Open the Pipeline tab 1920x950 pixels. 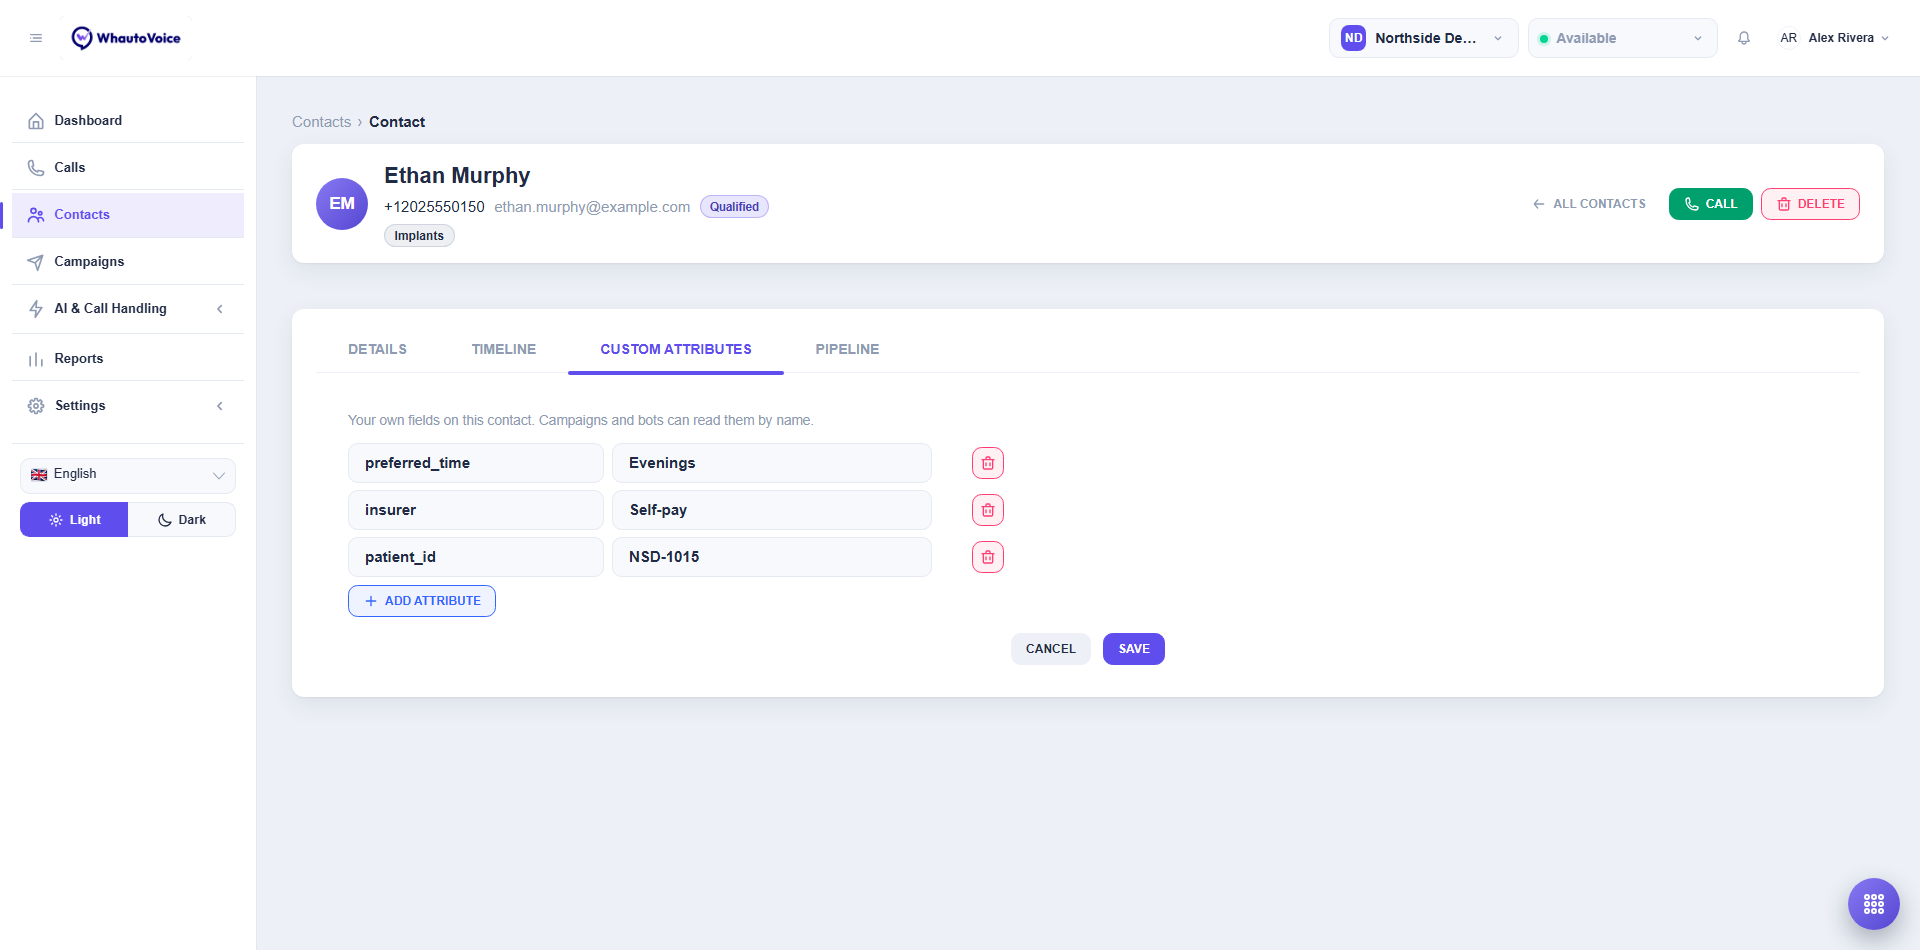[847, 349]
